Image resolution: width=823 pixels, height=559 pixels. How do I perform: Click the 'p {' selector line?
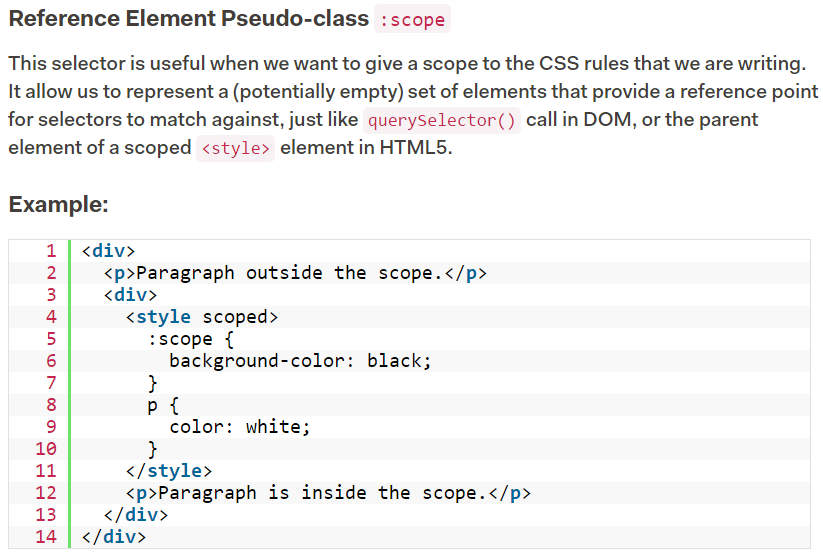163,405
